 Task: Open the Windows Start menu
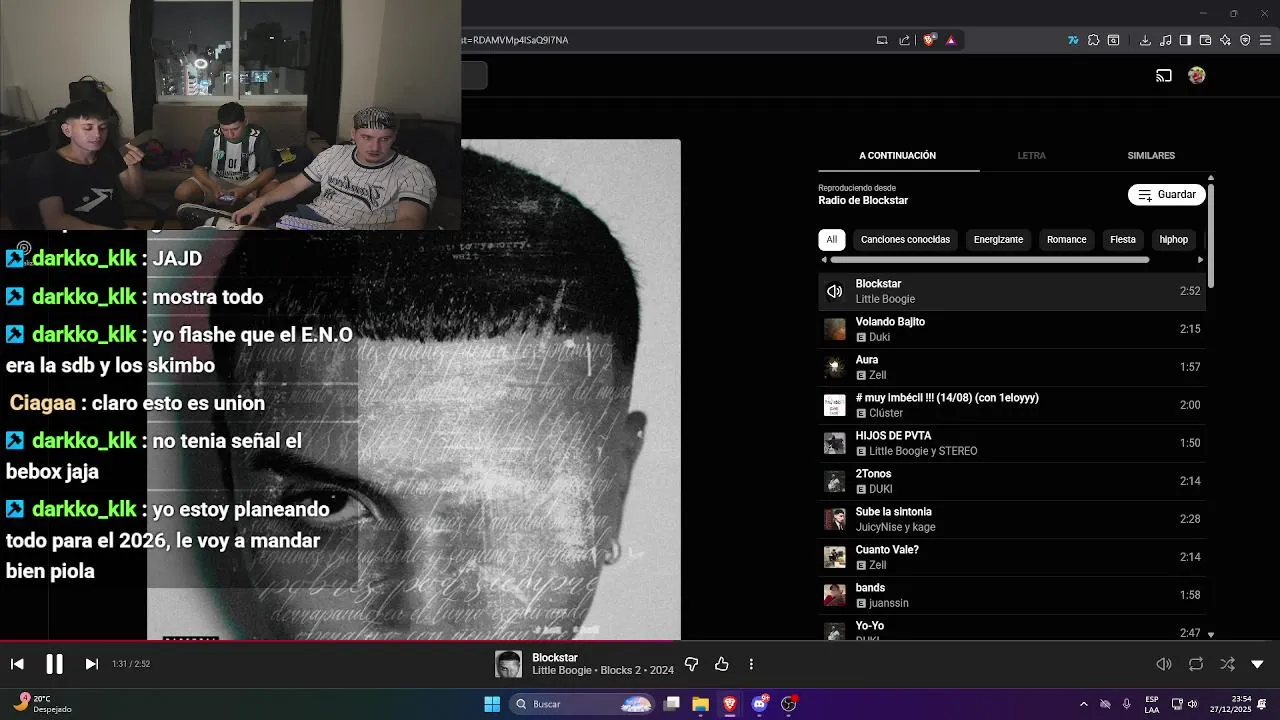(x=492, y=704)
